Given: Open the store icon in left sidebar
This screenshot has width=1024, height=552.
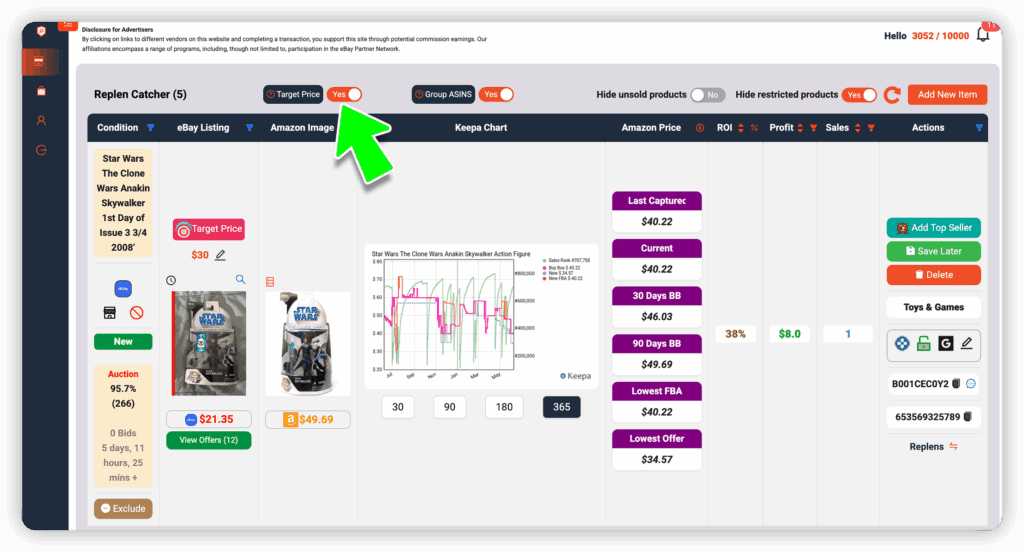Looking at the screenshot, I should point(39,61).
